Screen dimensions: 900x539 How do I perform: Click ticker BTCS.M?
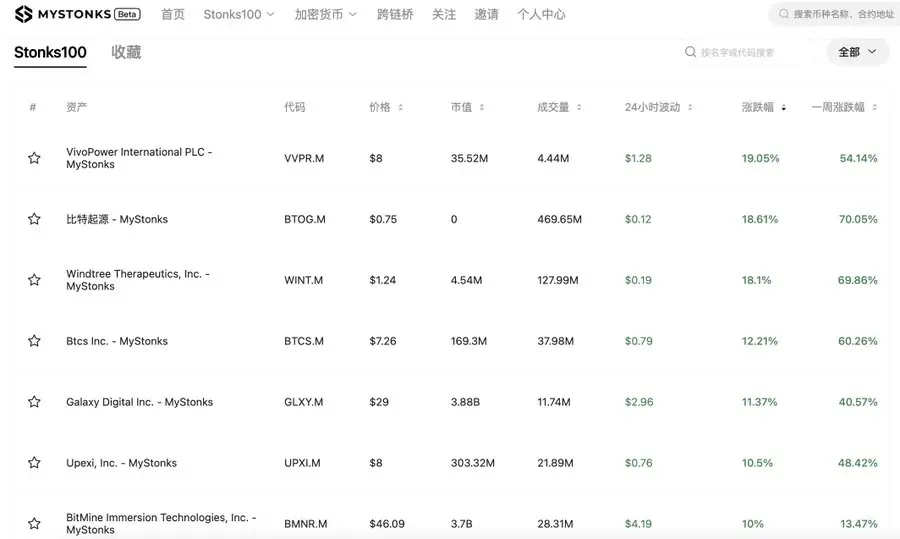click(x=304, y=341)
